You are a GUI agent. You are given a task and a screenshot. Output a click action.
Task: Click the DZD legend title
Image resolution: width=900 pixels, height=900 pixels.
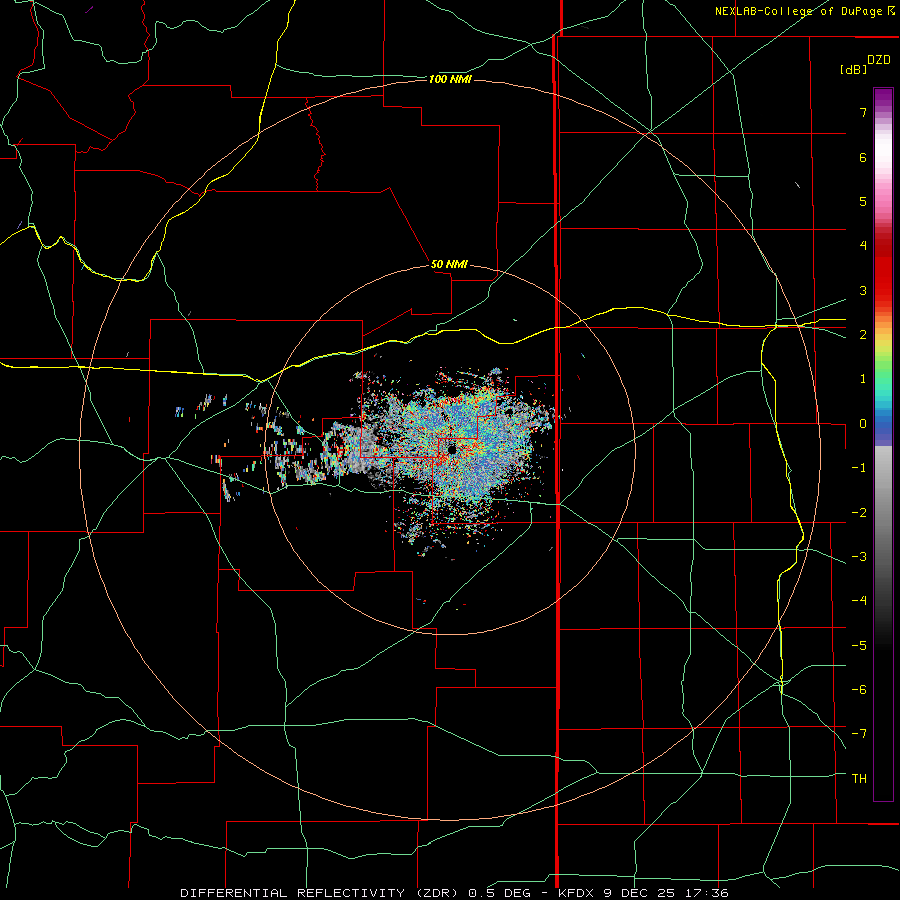pyautogui.click(x=879, y=60)
